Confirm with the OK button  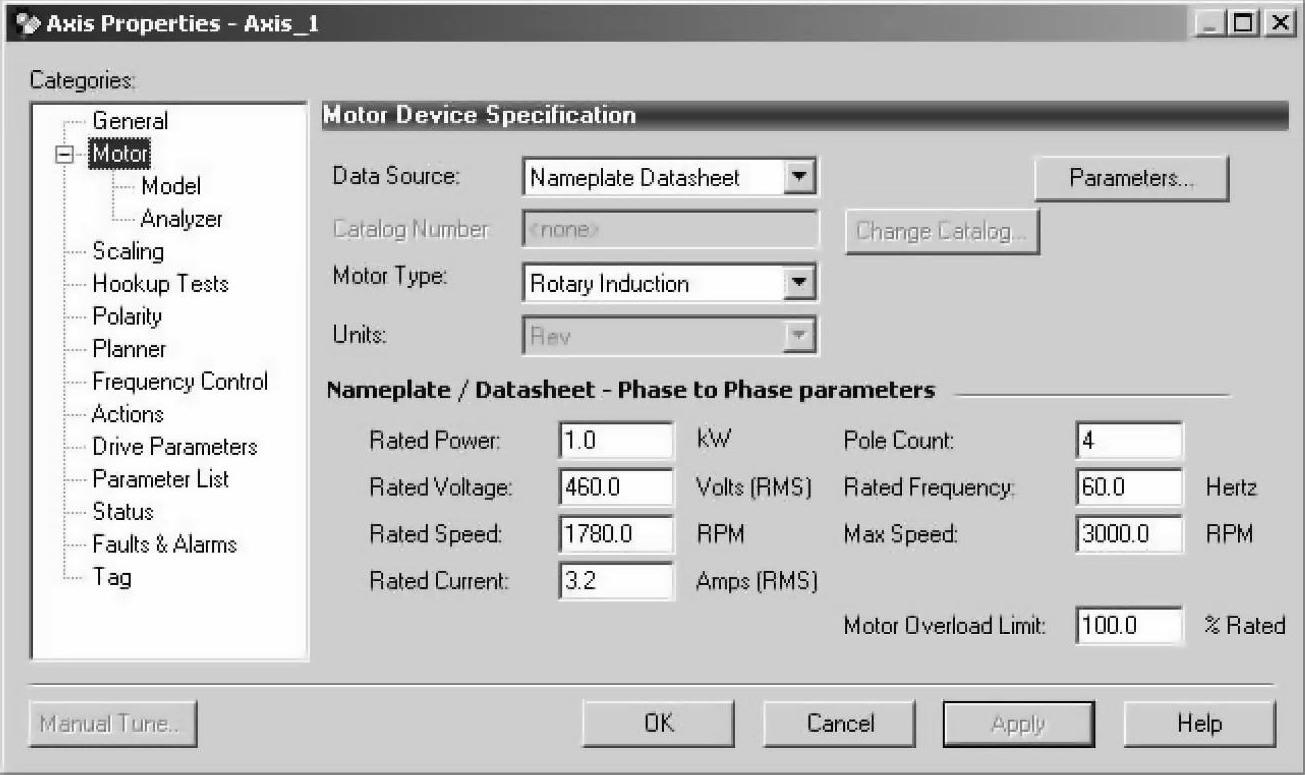pyautogui.click(x=659, y=723)
